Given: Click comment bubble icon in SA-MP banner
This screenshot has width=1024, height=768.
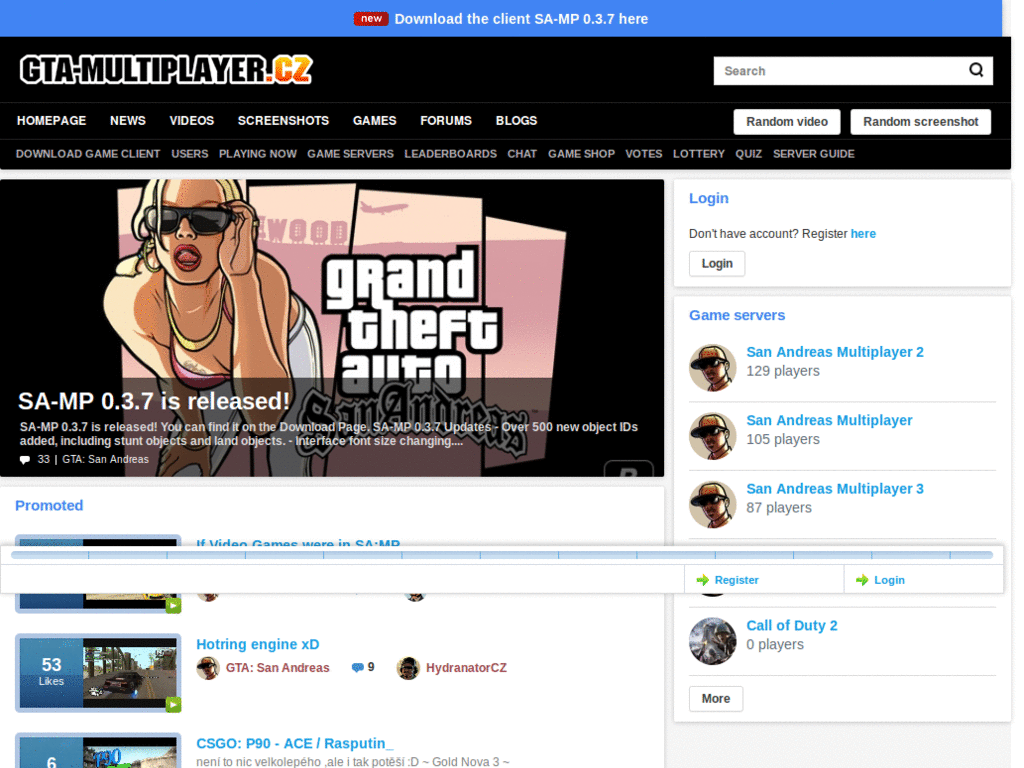Looking at the screenshot, I should tap(25, 460).
